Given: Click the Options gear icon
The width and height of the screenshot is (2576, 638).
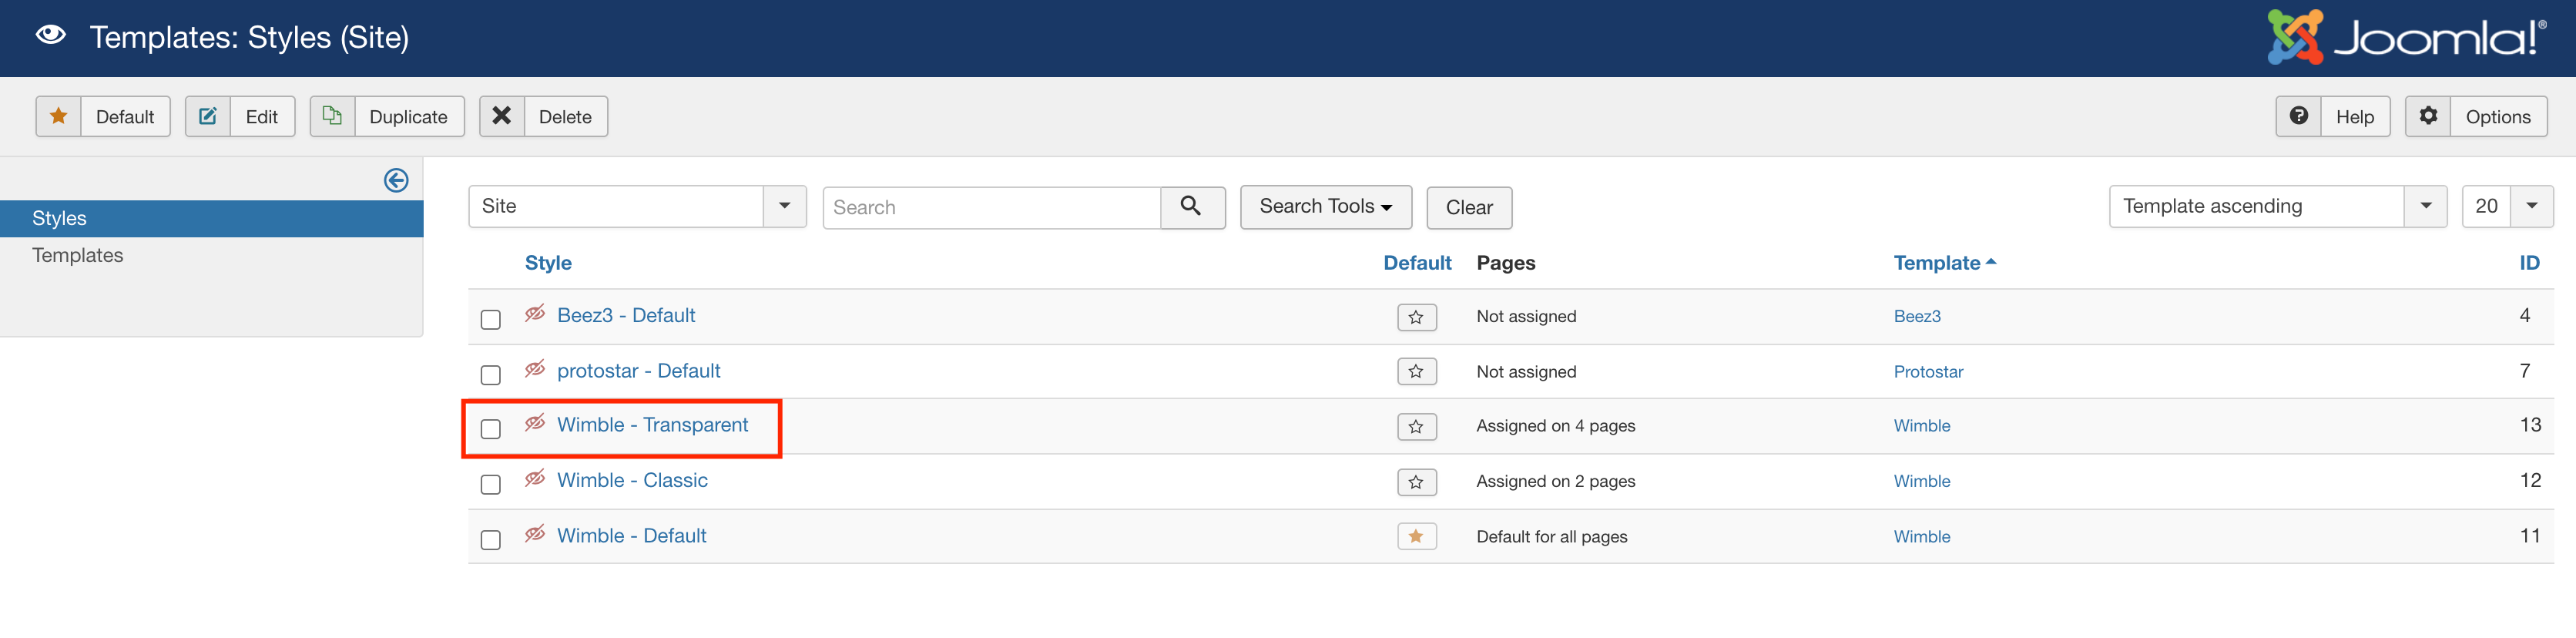Looking at the screenshot, I should point(2428,116).
